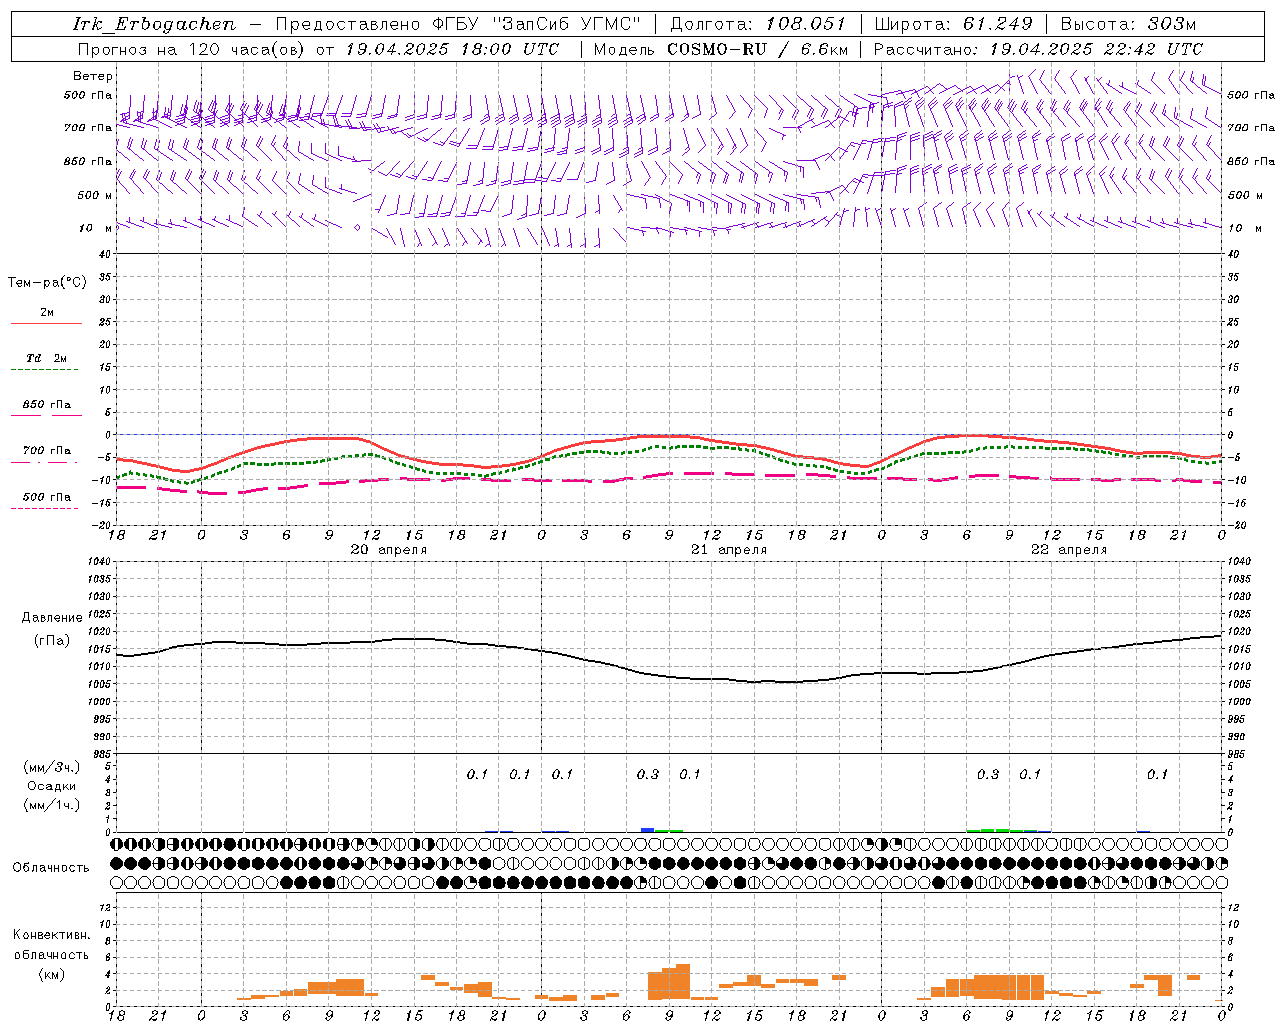Viewport: 1280px width, 1024px height.
Task: Click the 850 гПа label in the temperature legend
Action: (x=47, y=405)
